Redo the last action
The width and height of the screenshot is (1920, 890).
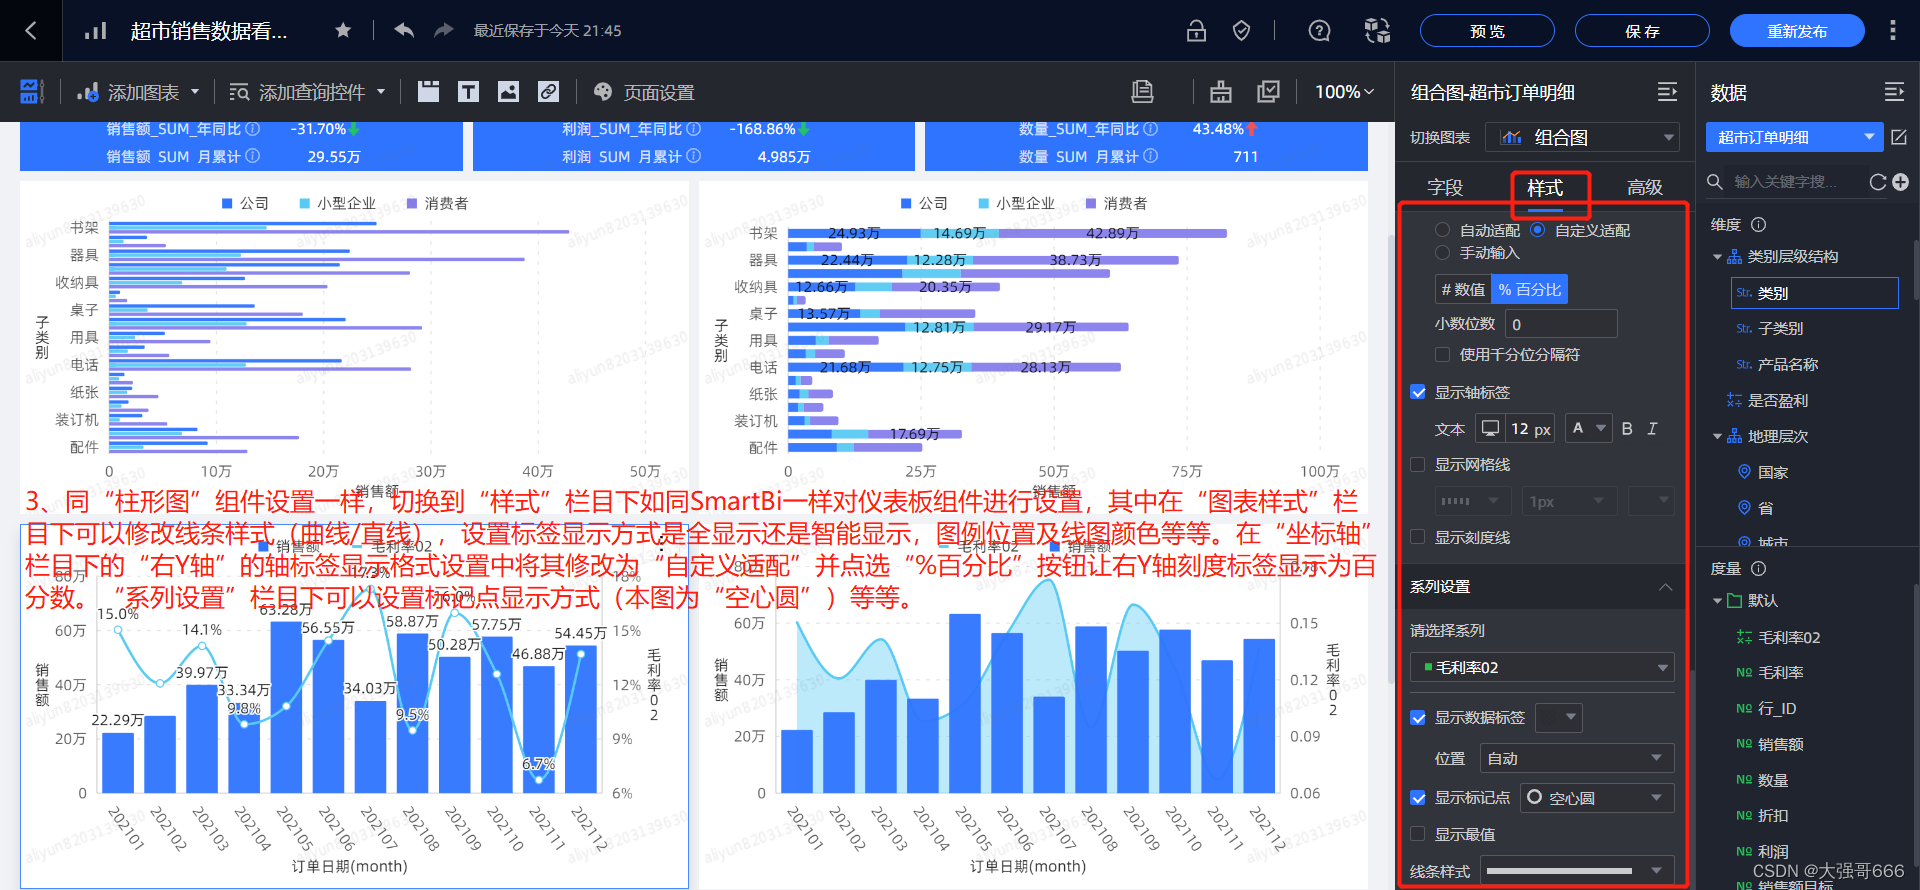click(444, 31)
